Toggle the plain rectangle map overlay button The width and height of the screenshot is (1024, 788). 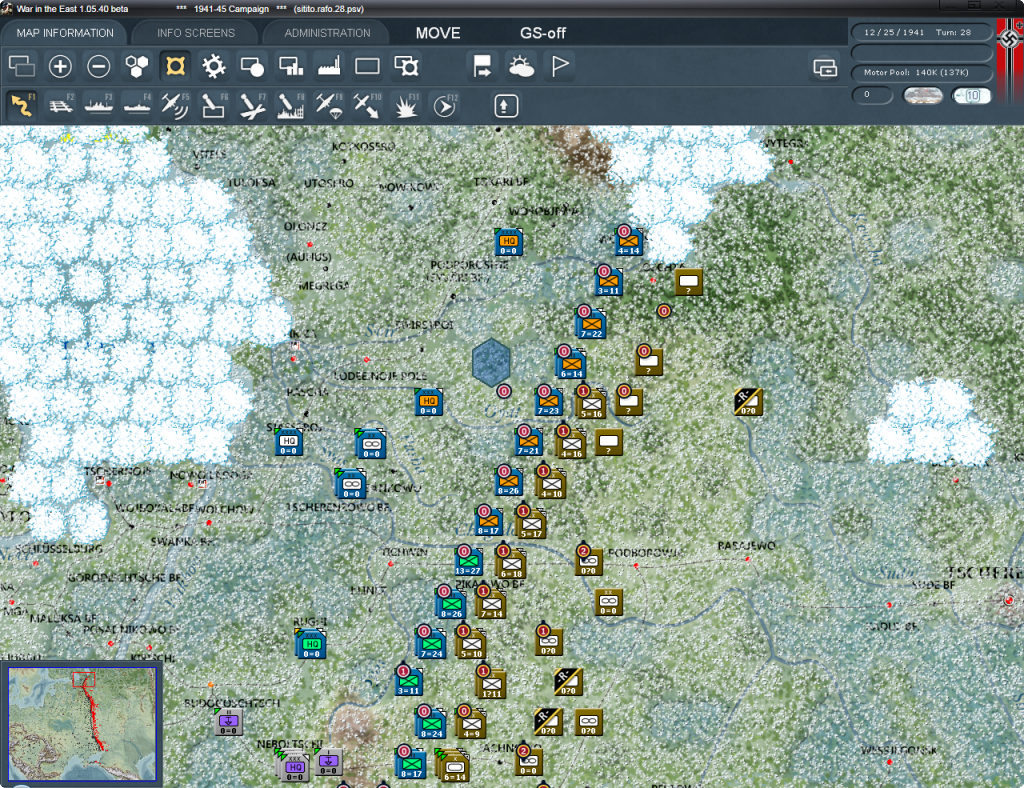pos(367,66)
